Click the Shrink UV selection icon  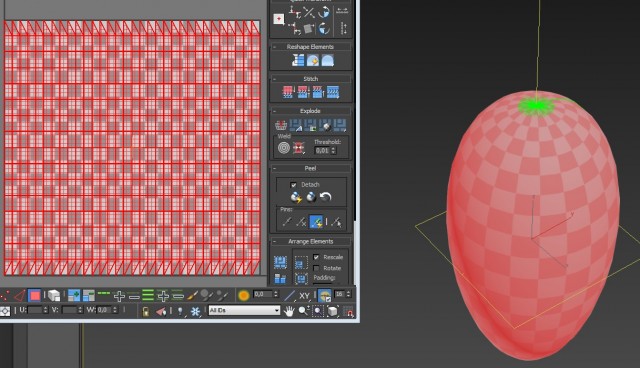89,295
